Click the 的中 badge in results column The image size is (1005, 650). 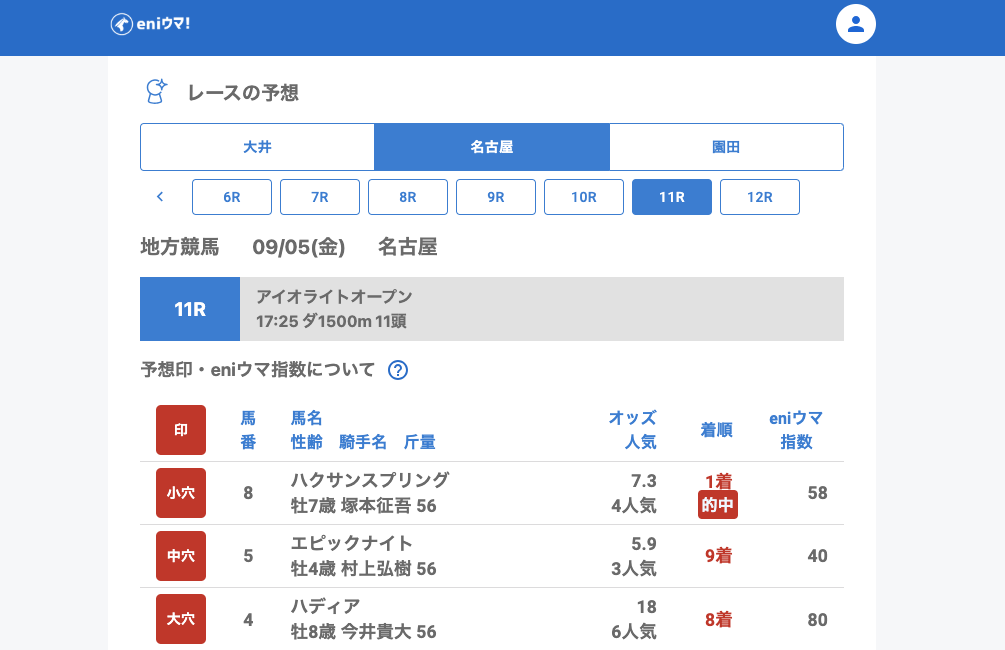[717, 505]
